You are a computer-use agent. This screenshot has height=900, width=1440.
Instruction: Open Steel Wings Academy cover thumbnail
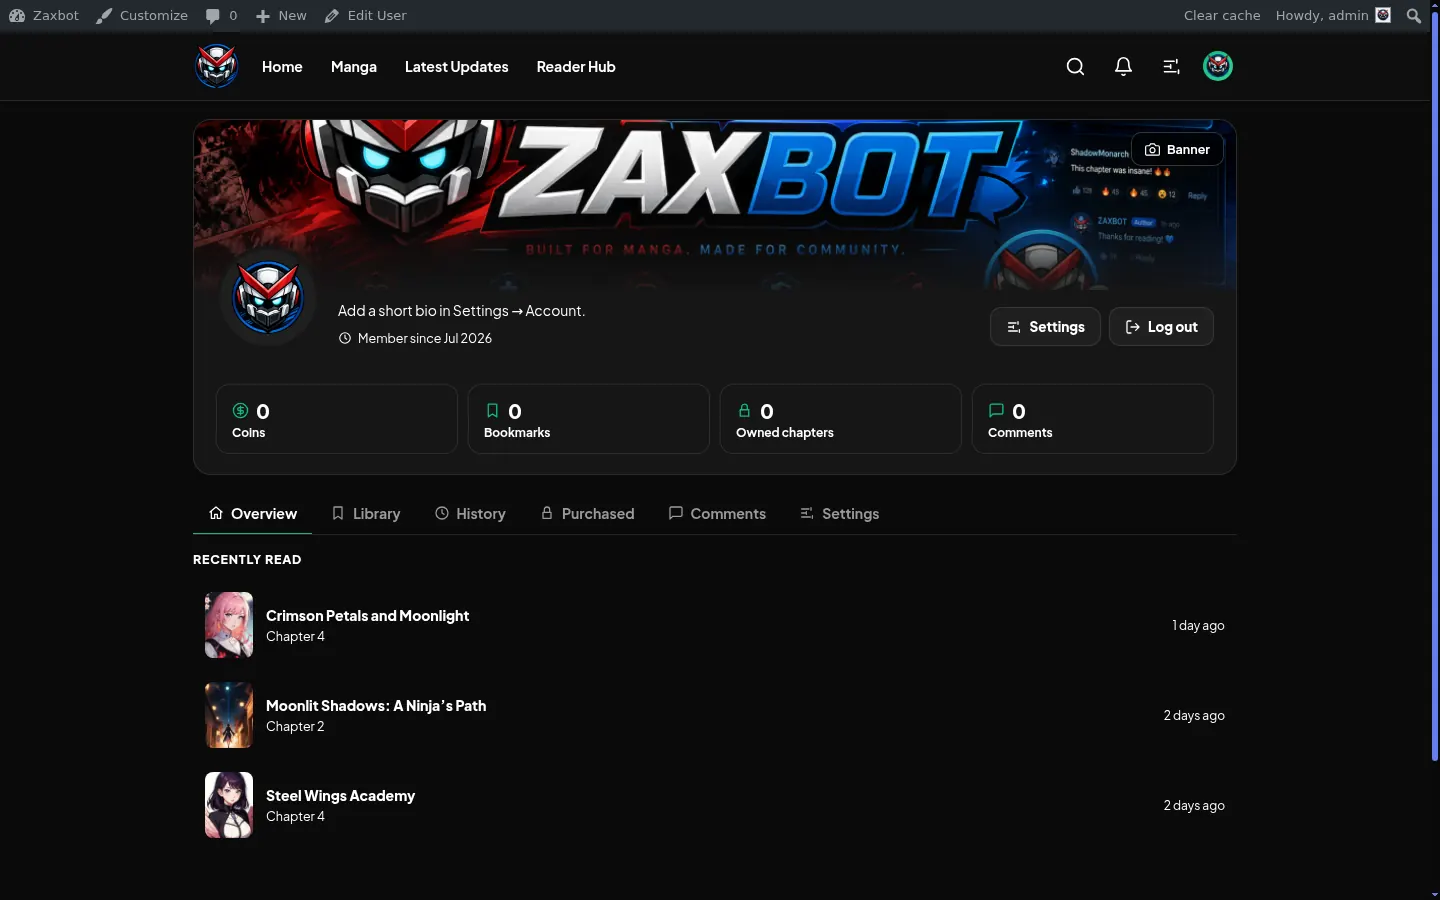(229, 805)
